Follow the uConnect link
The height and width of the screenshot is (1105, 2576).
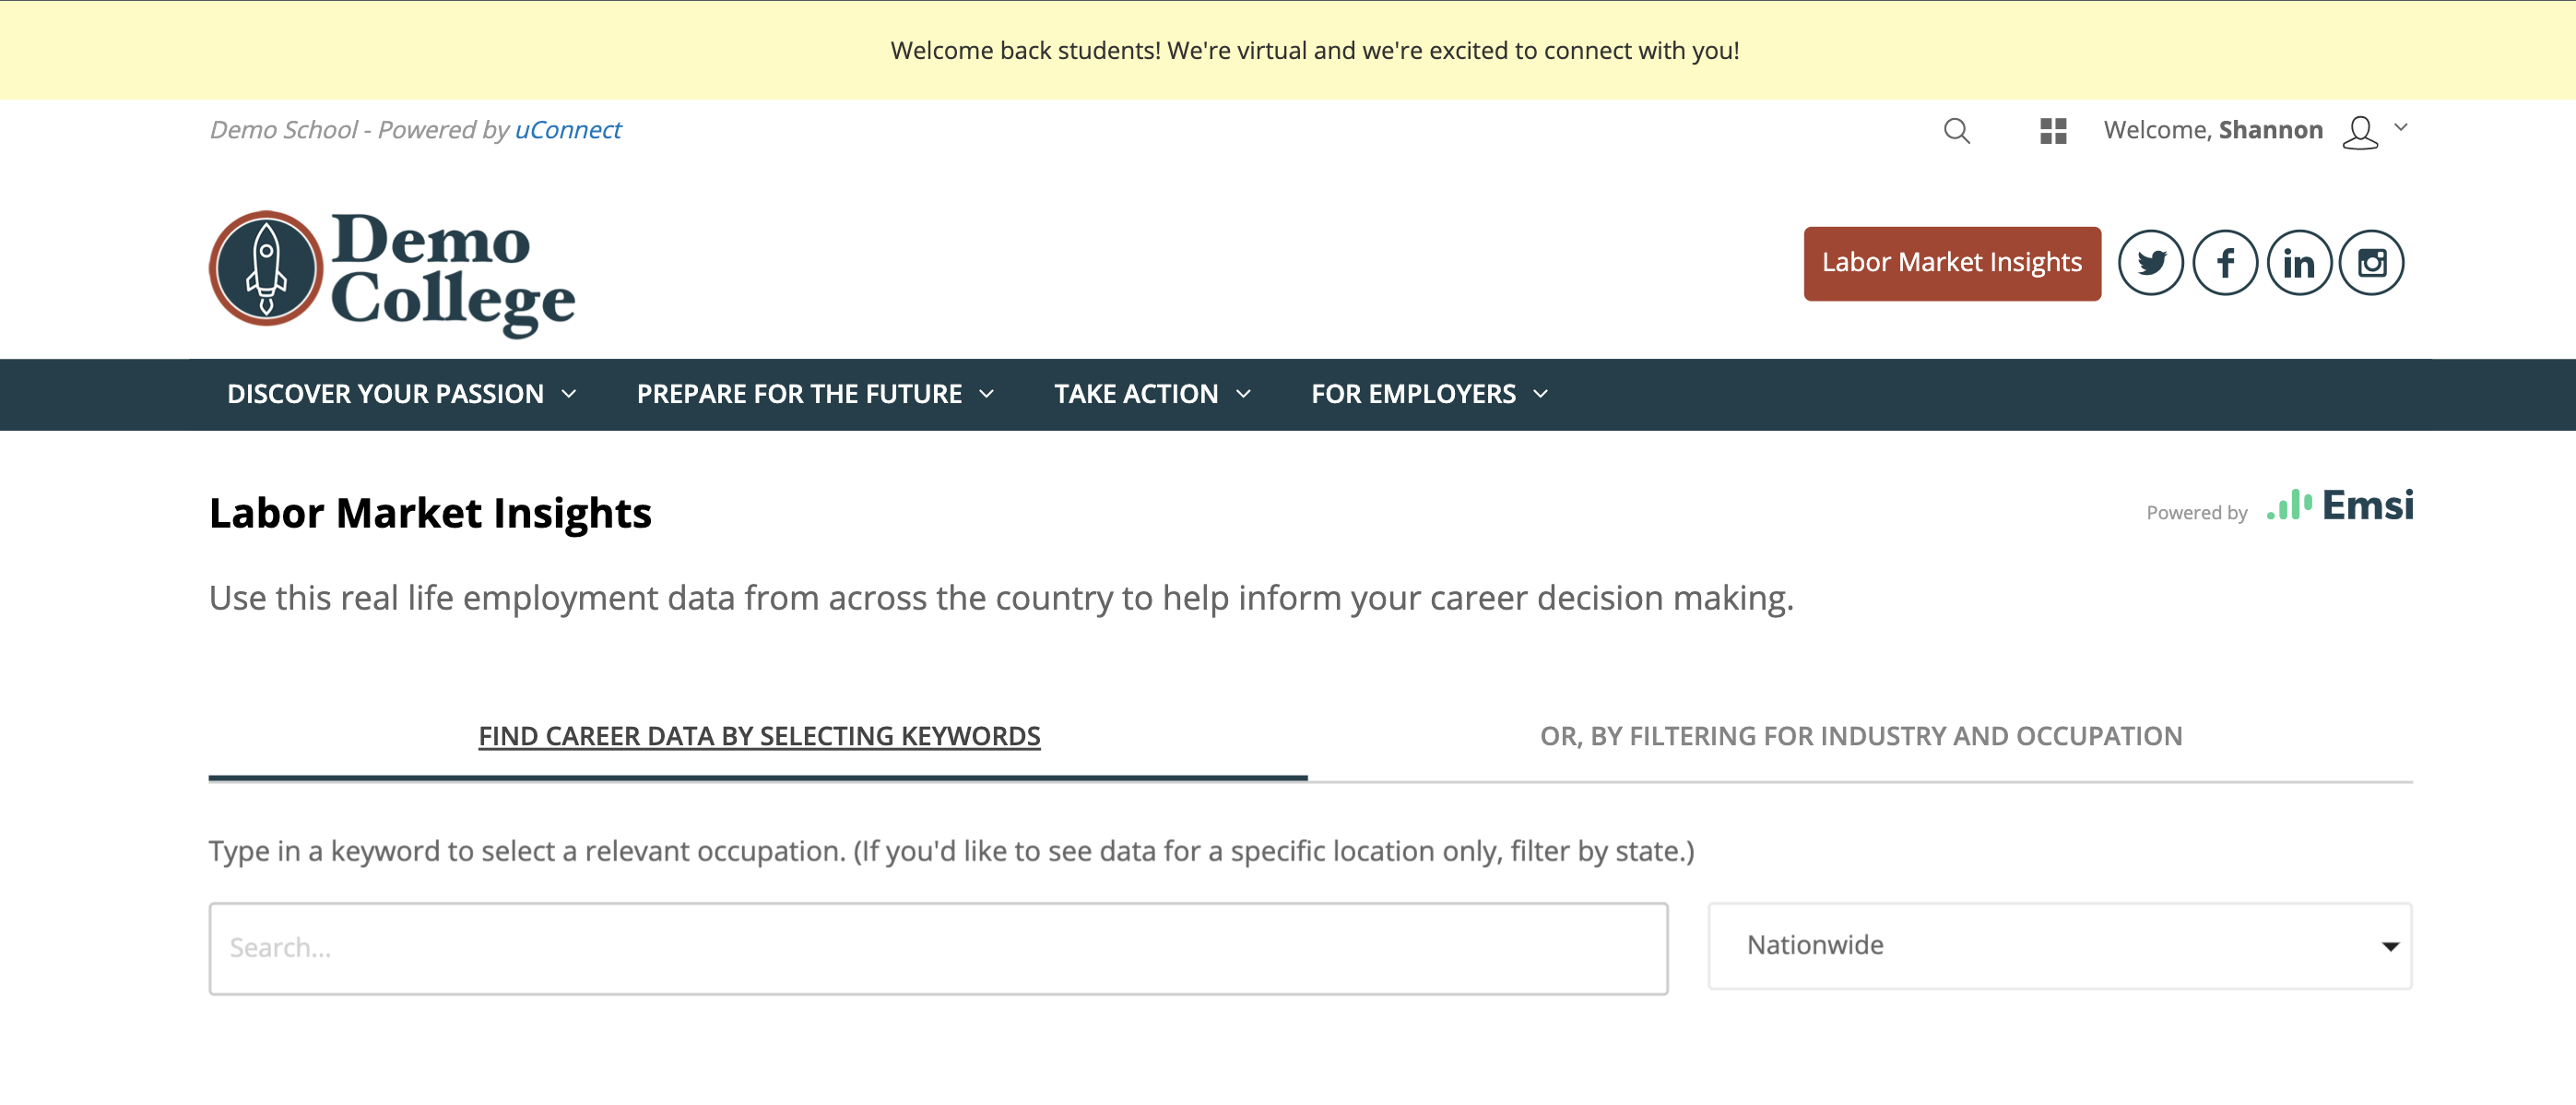pos(568,130)
